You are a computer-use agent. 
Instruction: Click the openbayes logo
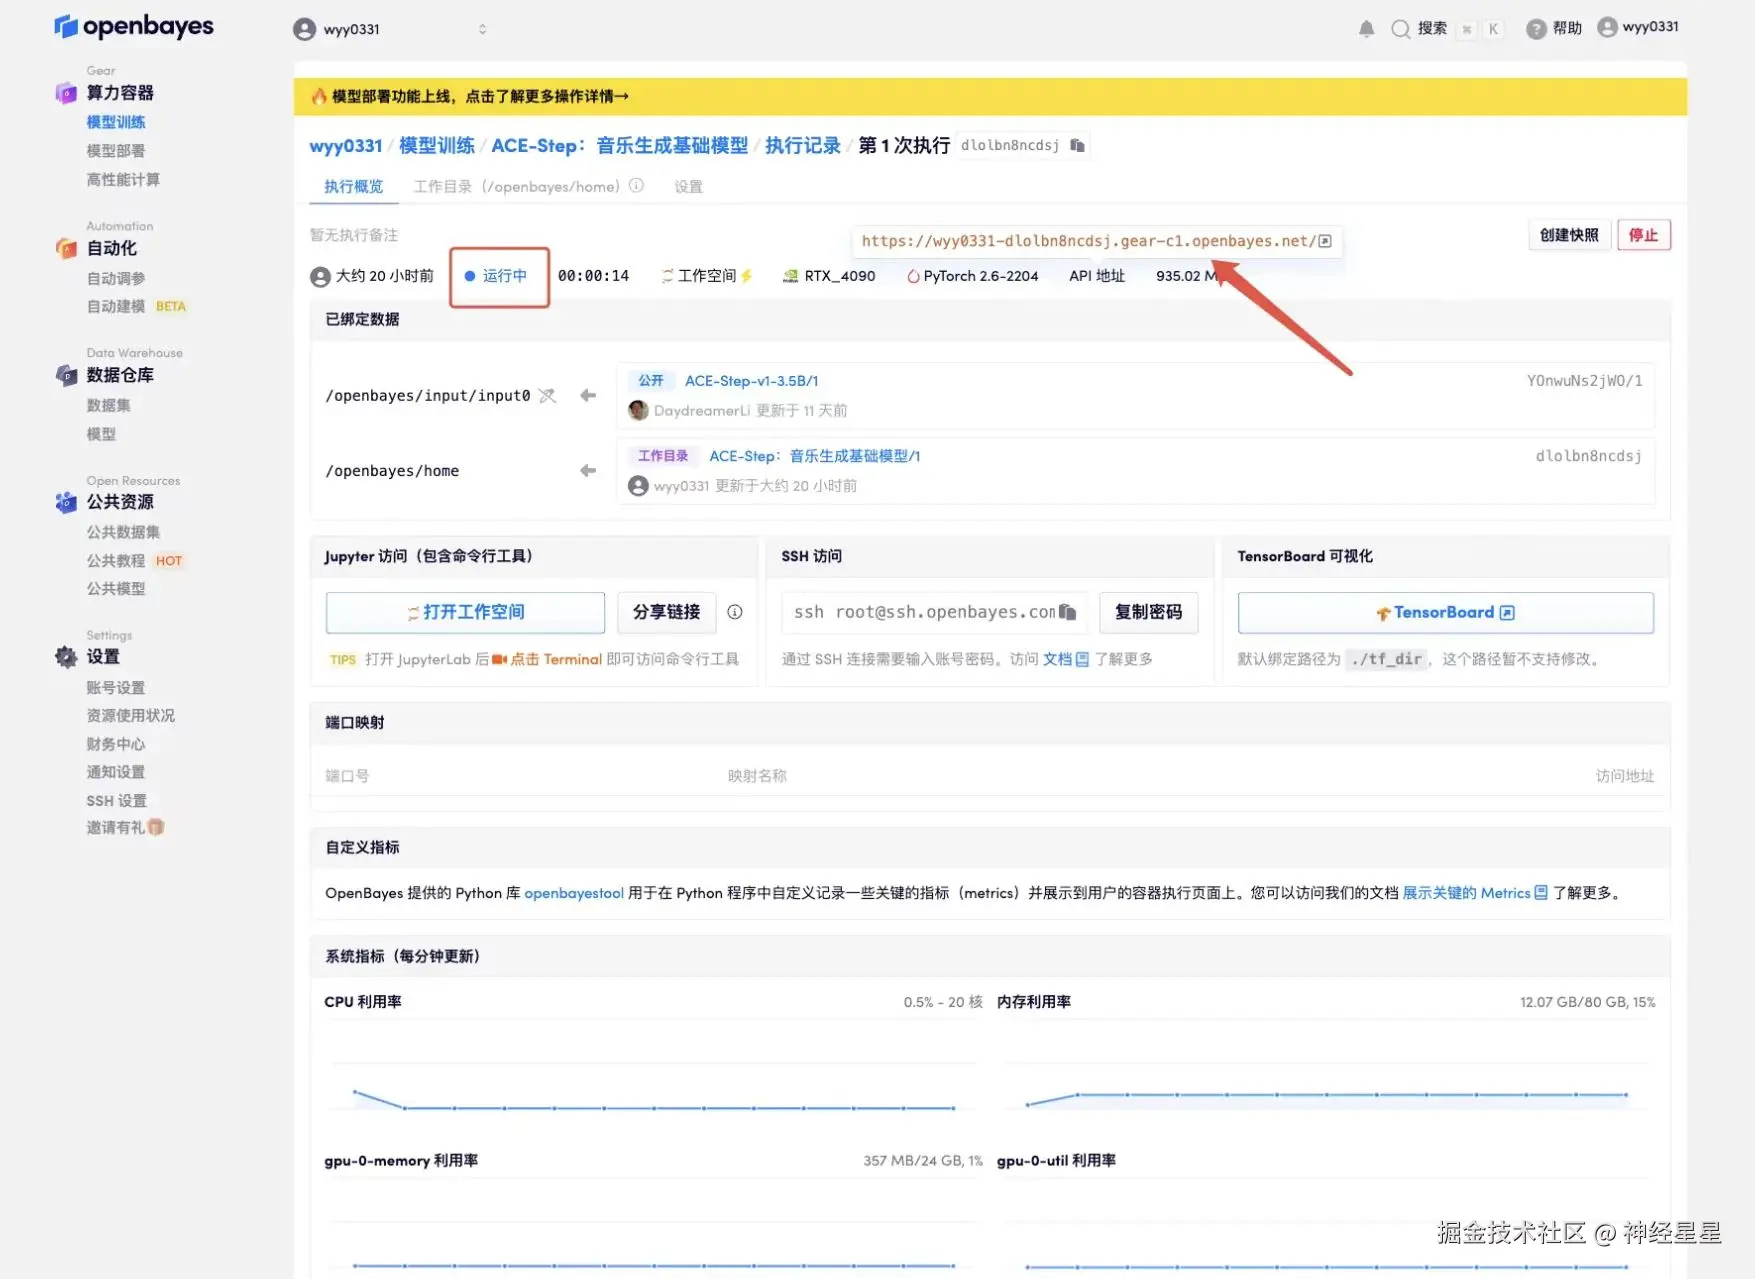[134, 26]
